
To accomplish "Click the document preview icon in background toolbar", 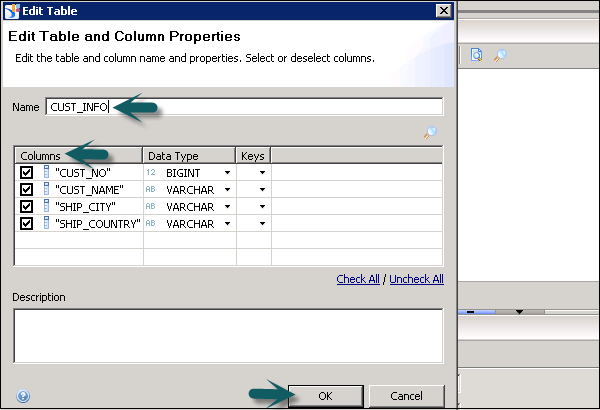I will click(x=477, y=56).
